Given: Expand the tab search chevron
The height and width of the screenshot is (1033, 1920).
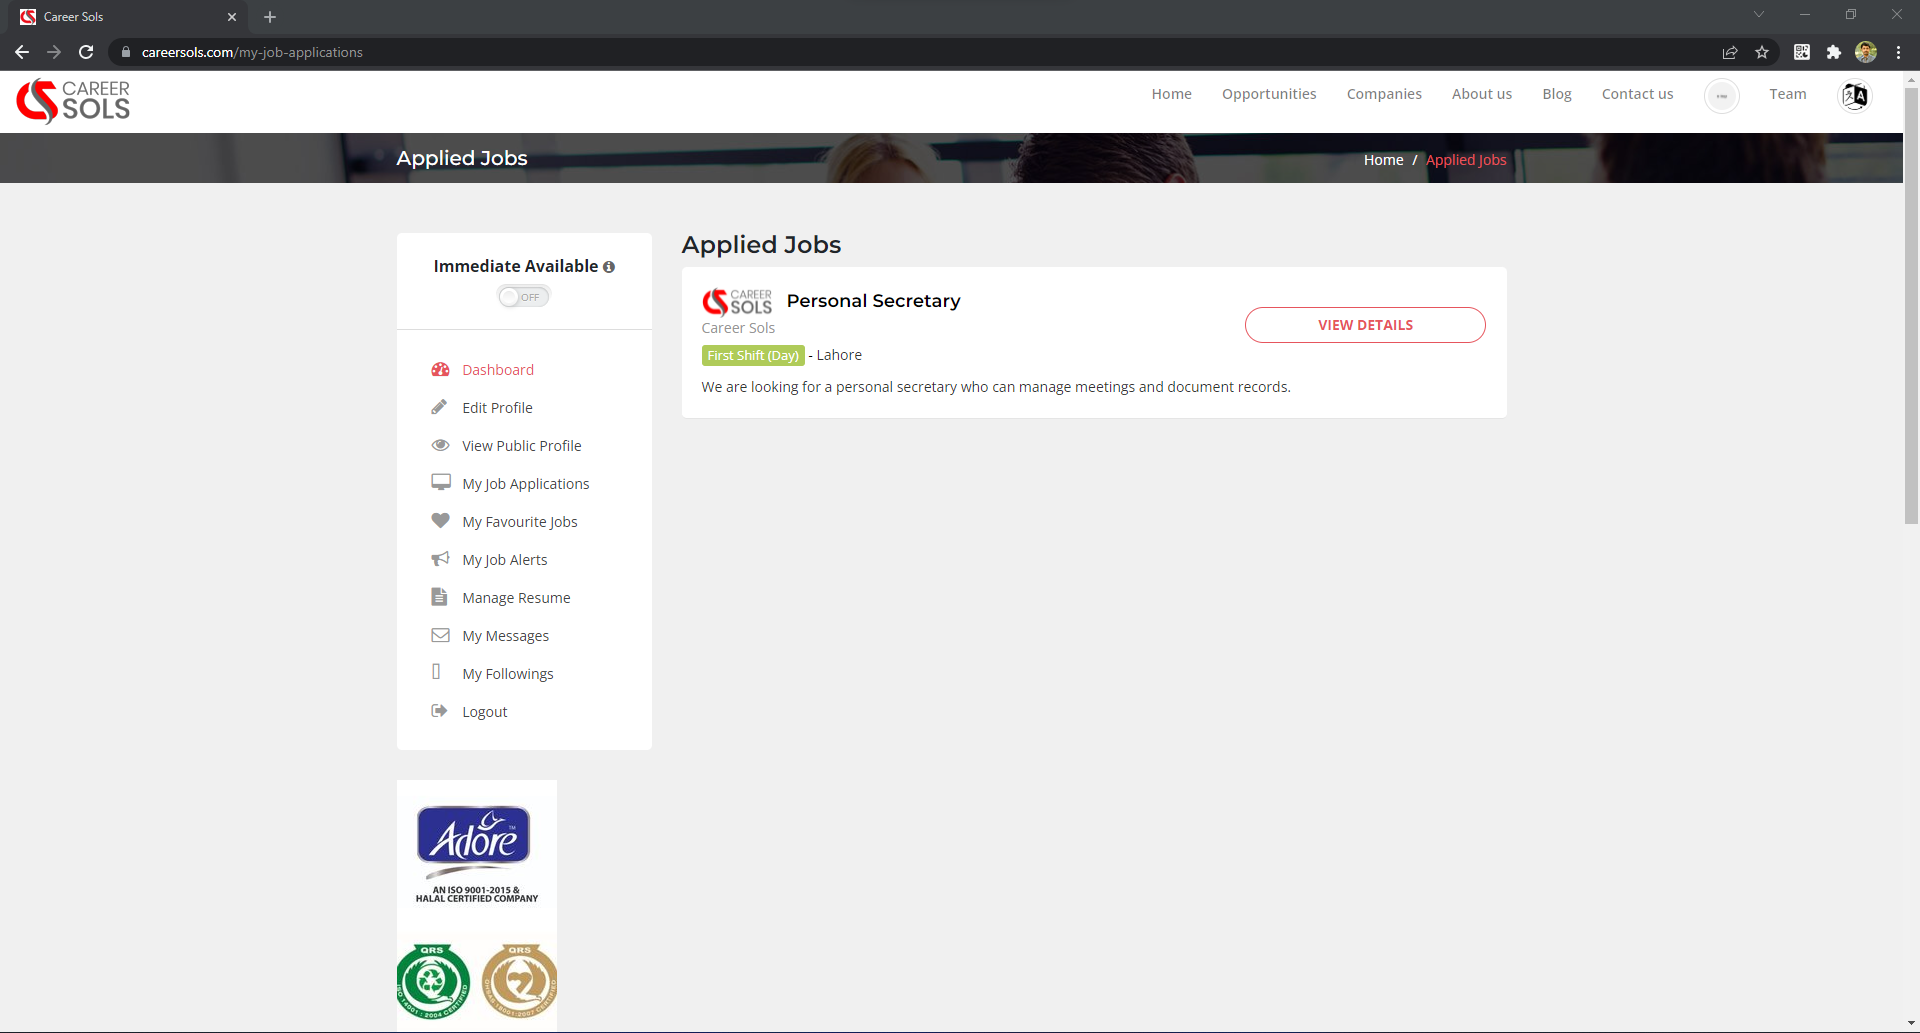Looking at the screenshot, I should click(1759, 15).
